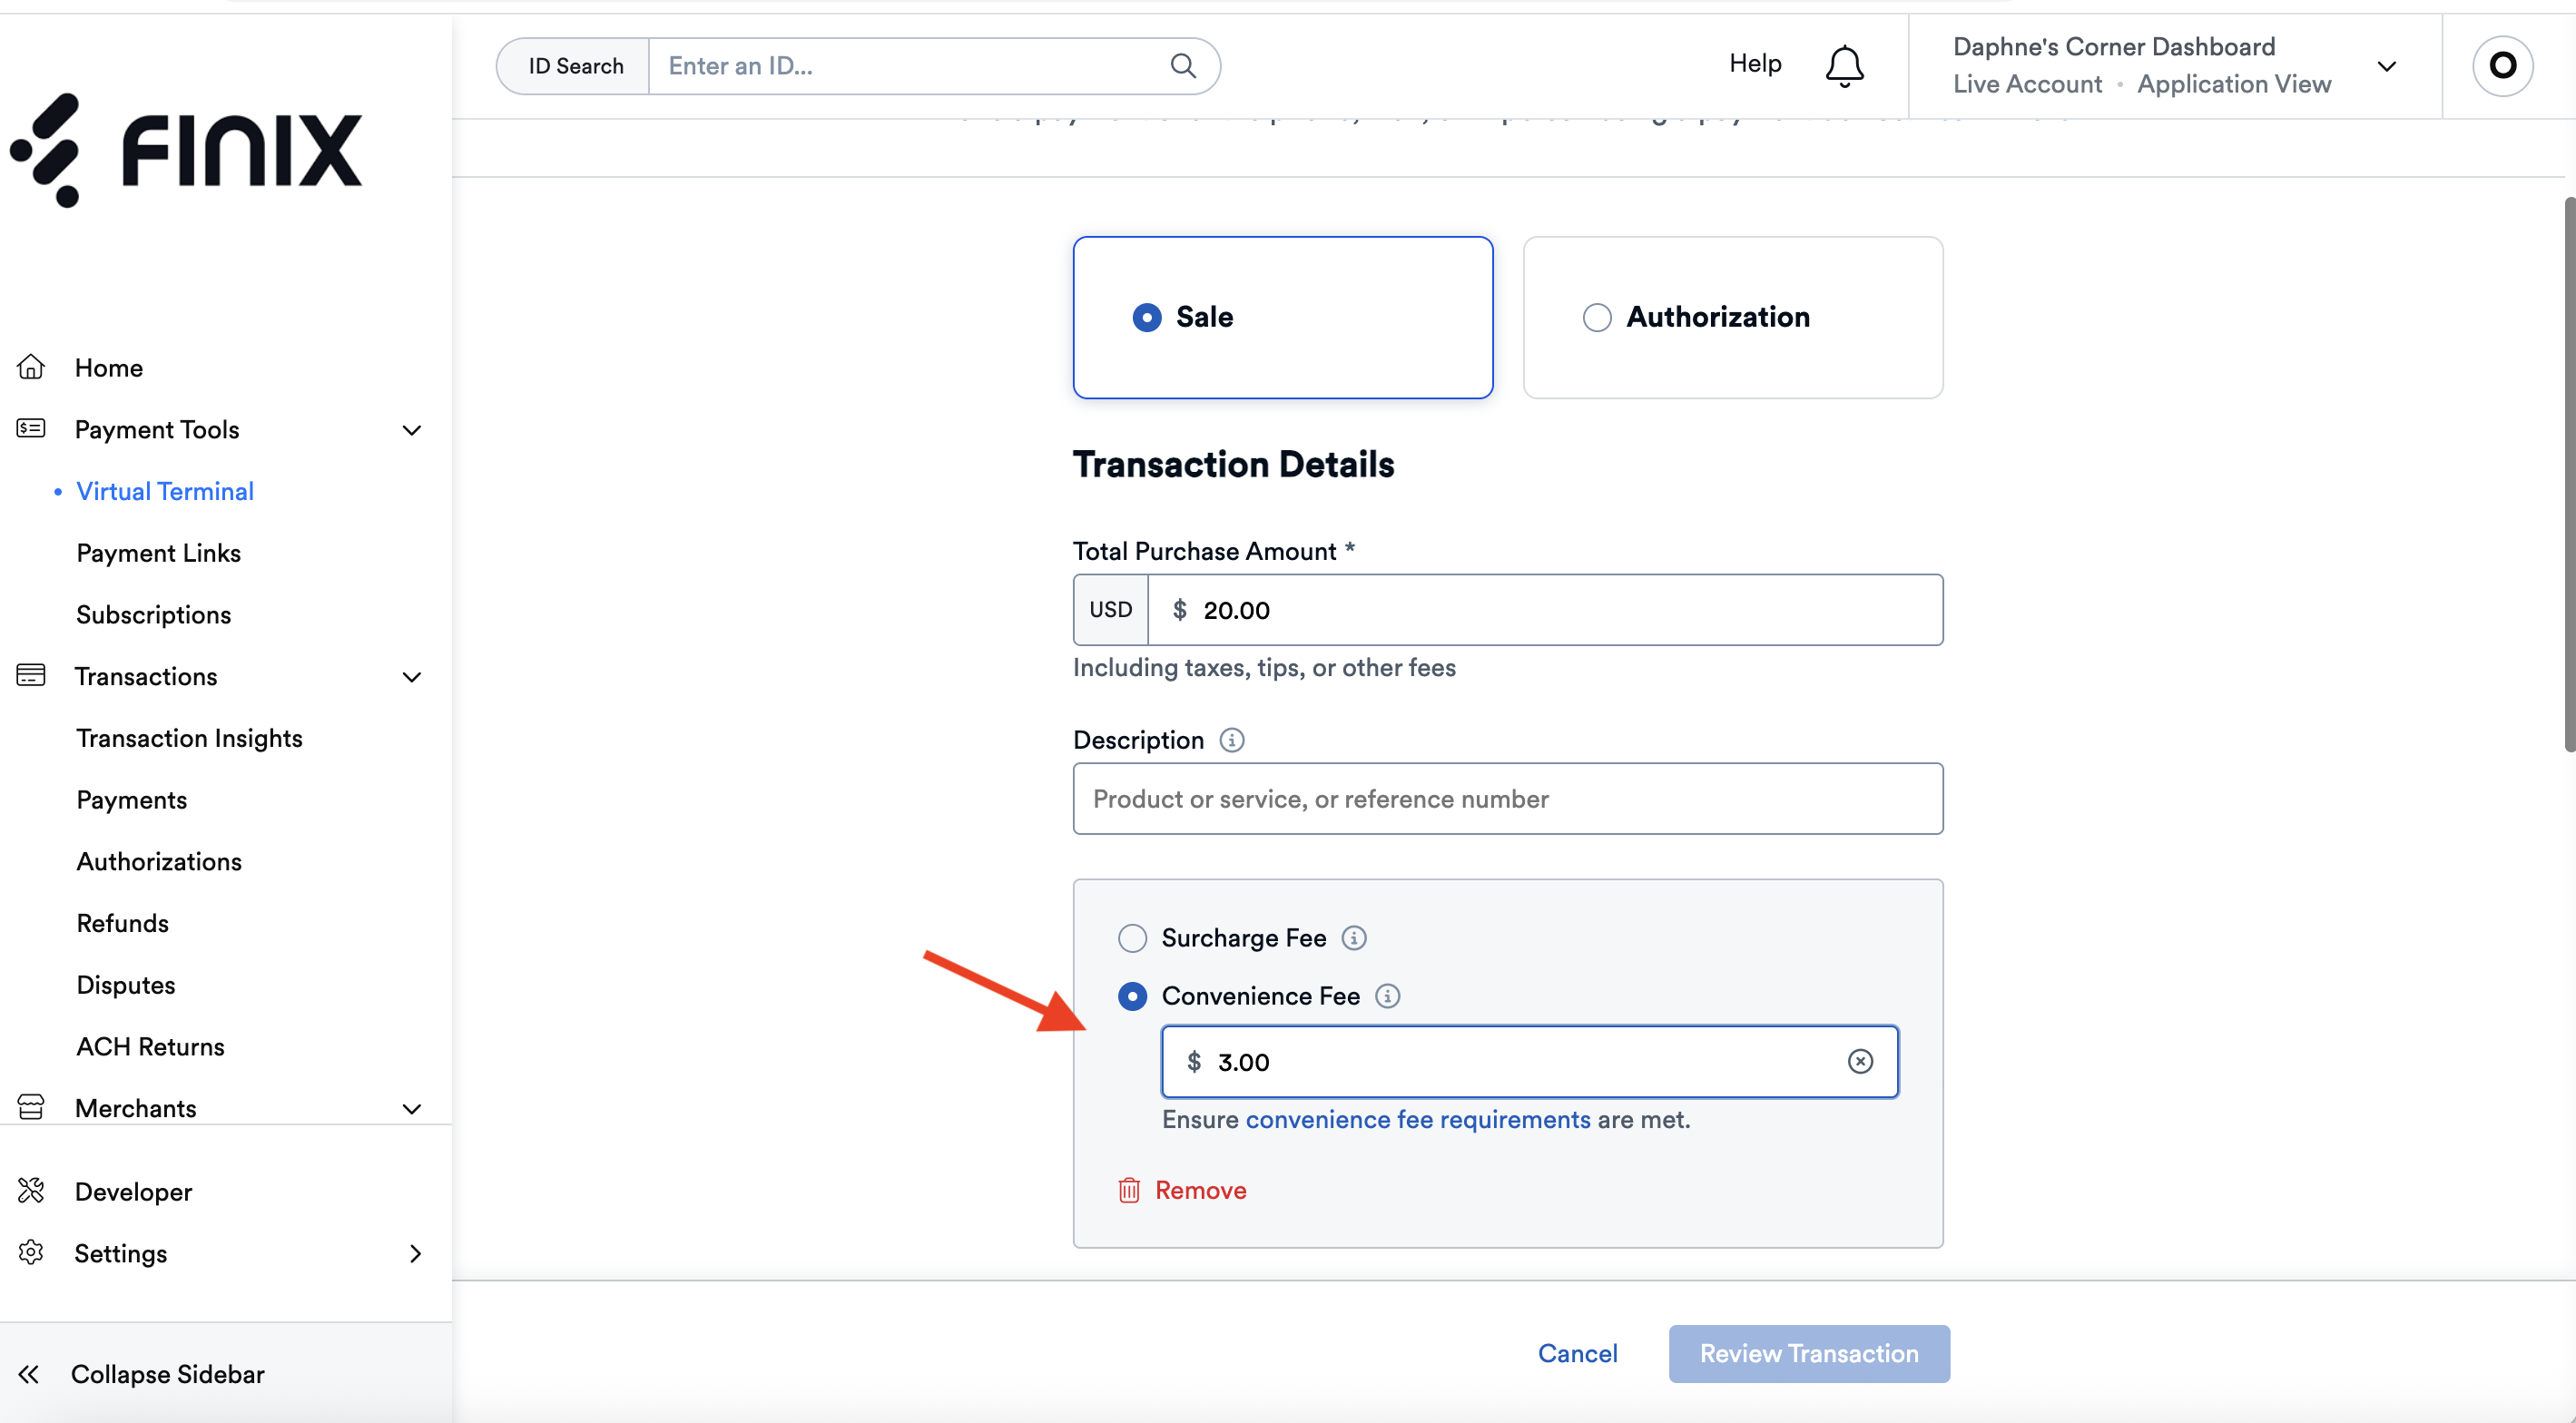Collapse the Transactions section chevron
The width and height of the screenshot is (2576, 1423).
411,677
